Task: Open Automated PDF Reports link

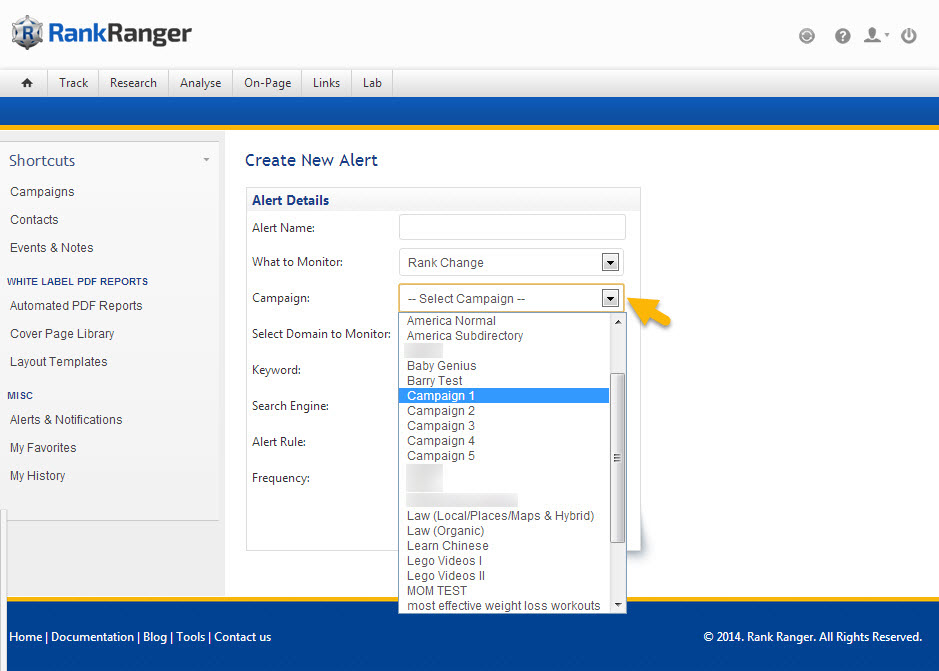Action: 76,306
